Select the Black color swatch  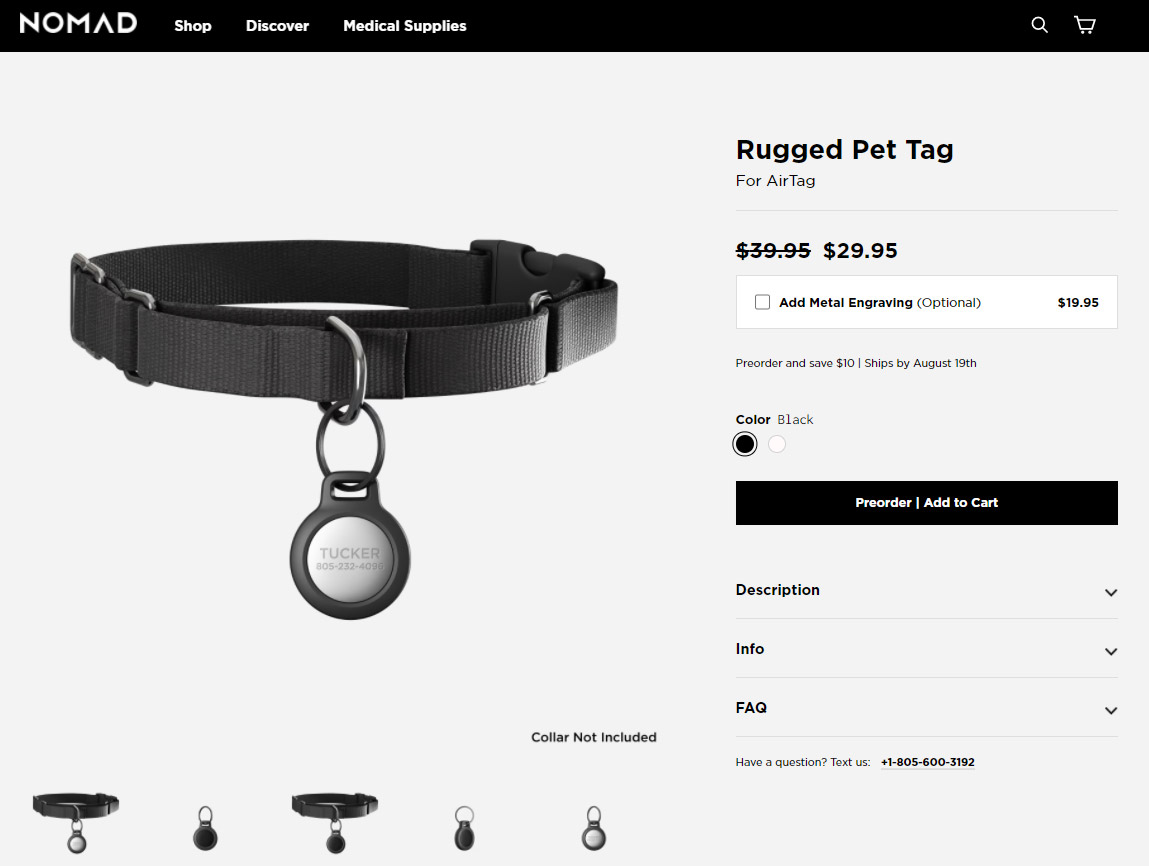[745, 444]
